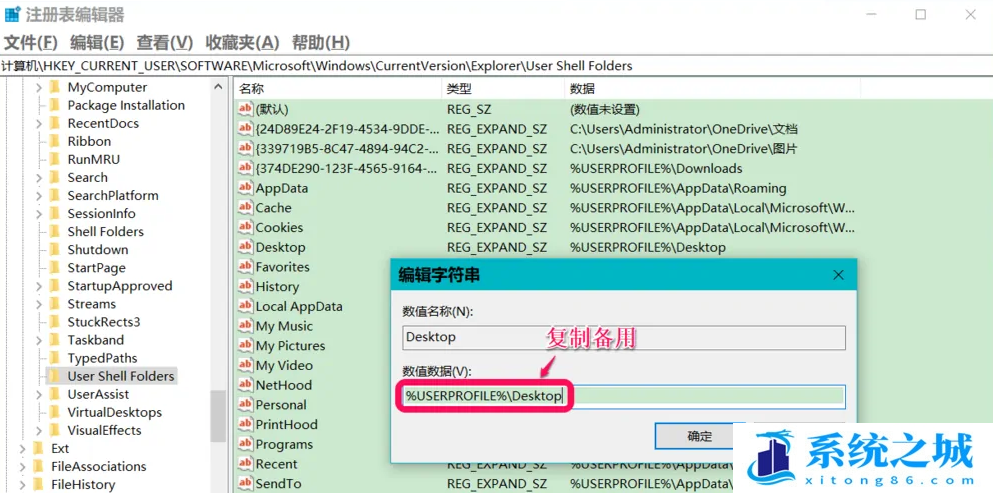Expand the StartupApproved tree node
Image resolution: width=993 pixels, height=493 pixels.
coord(39,286)
